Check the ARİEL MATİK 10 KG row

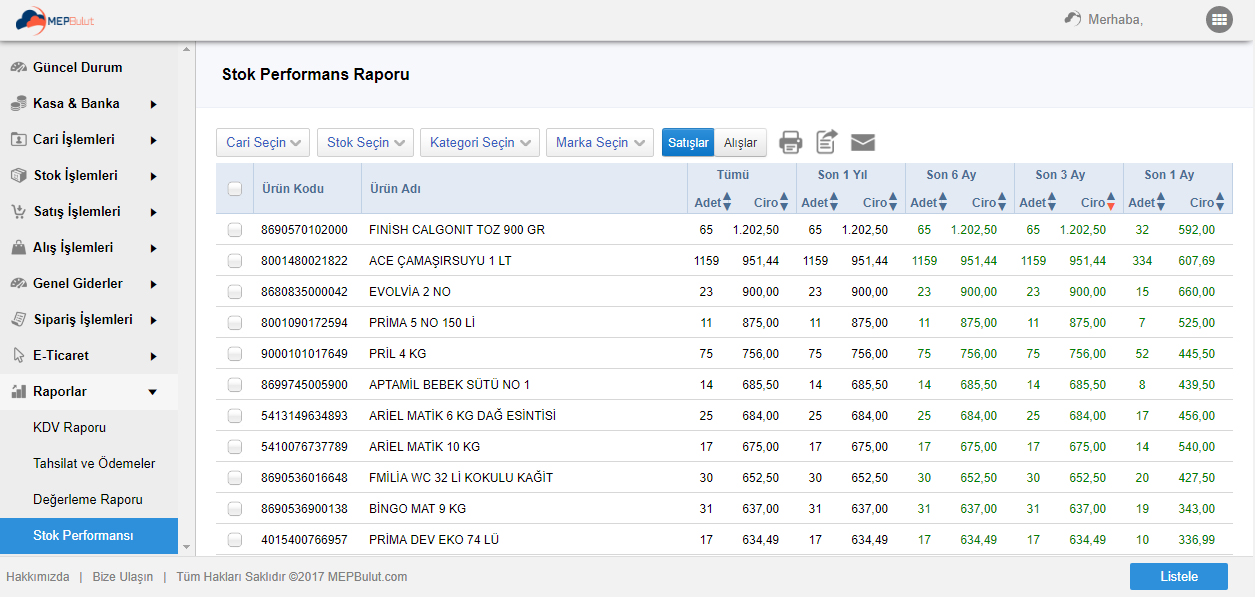[235, 447]
